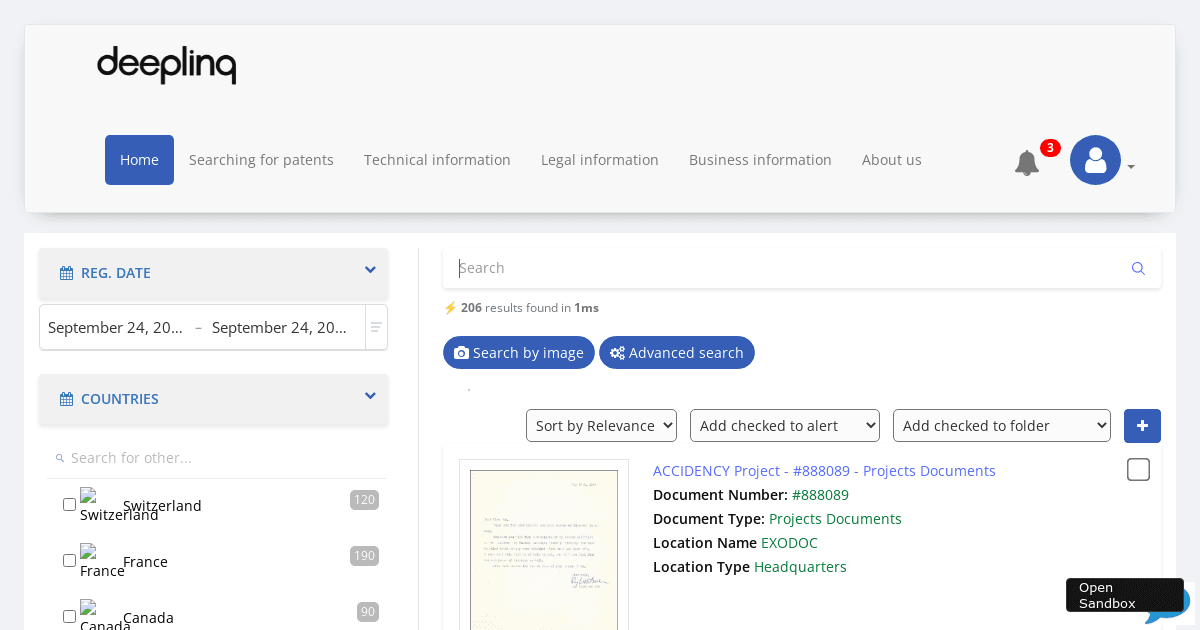The height and width of the screenshot is (630, 1200).
Task: Go to Searching for patents menu
Action: 261,160
